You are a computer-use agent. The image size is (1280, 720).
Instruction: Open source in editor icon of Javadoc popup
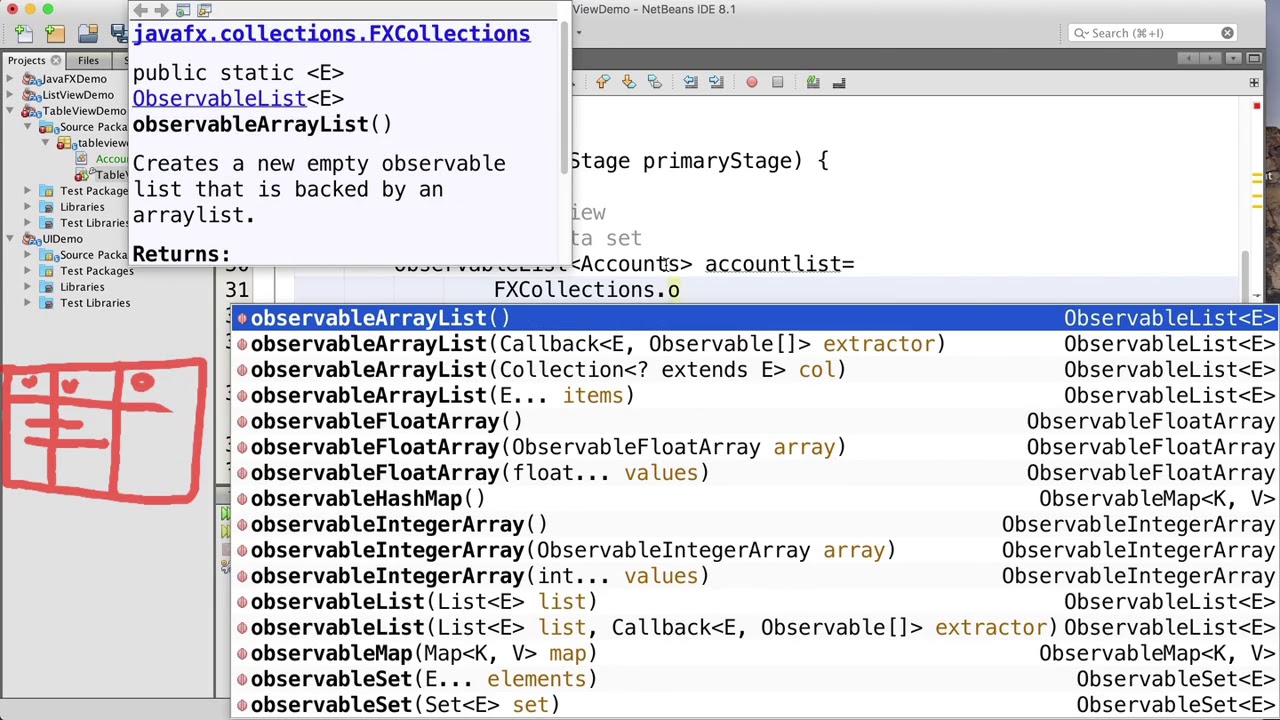(205, 10)
